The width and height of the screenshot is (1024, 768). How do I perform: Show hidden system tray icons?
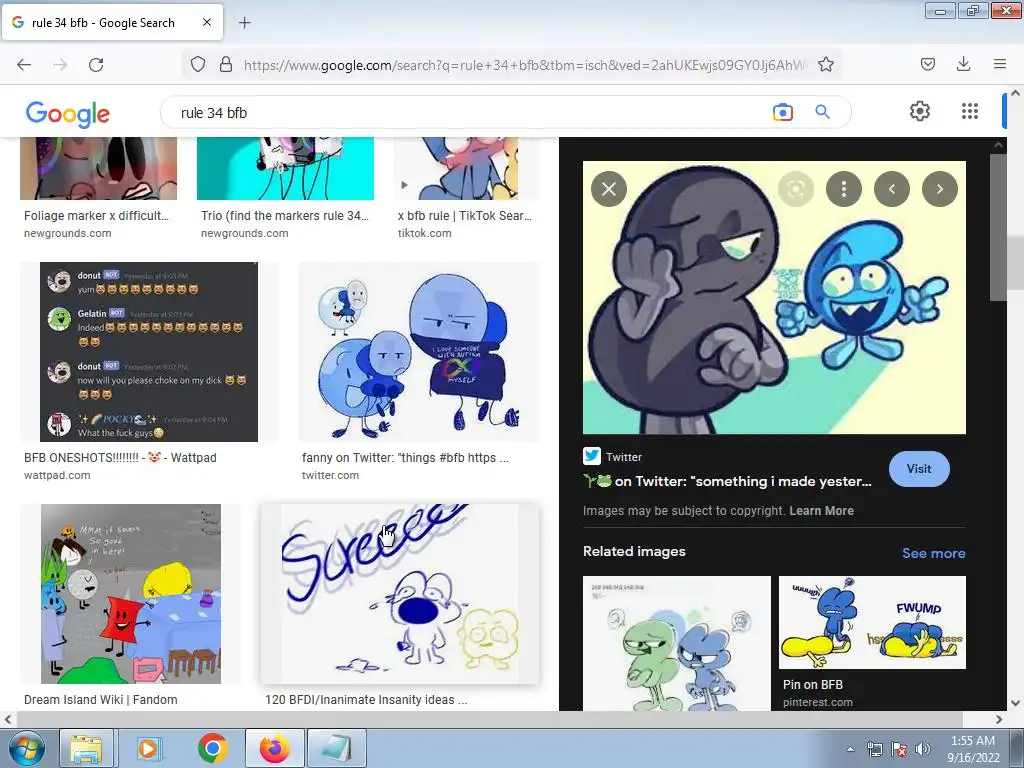(850, 750)
